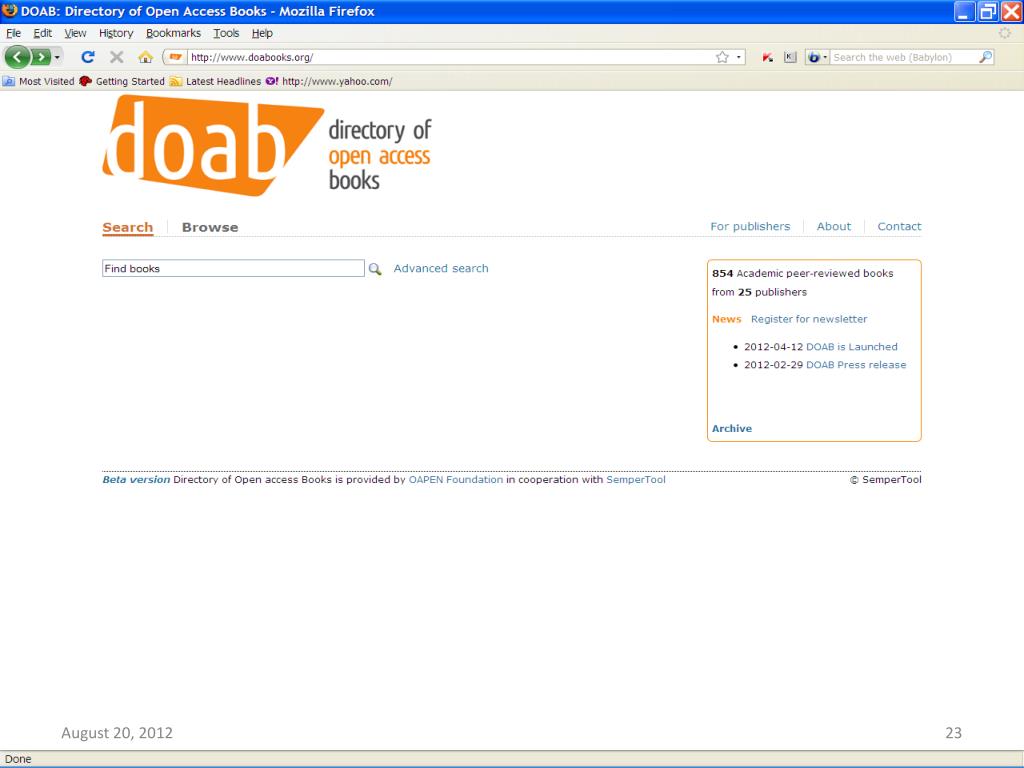Image resolution: width=1024 pixels, height=768 pixels.
Task: Go back with the green back arrow
Action: point(18,57)
